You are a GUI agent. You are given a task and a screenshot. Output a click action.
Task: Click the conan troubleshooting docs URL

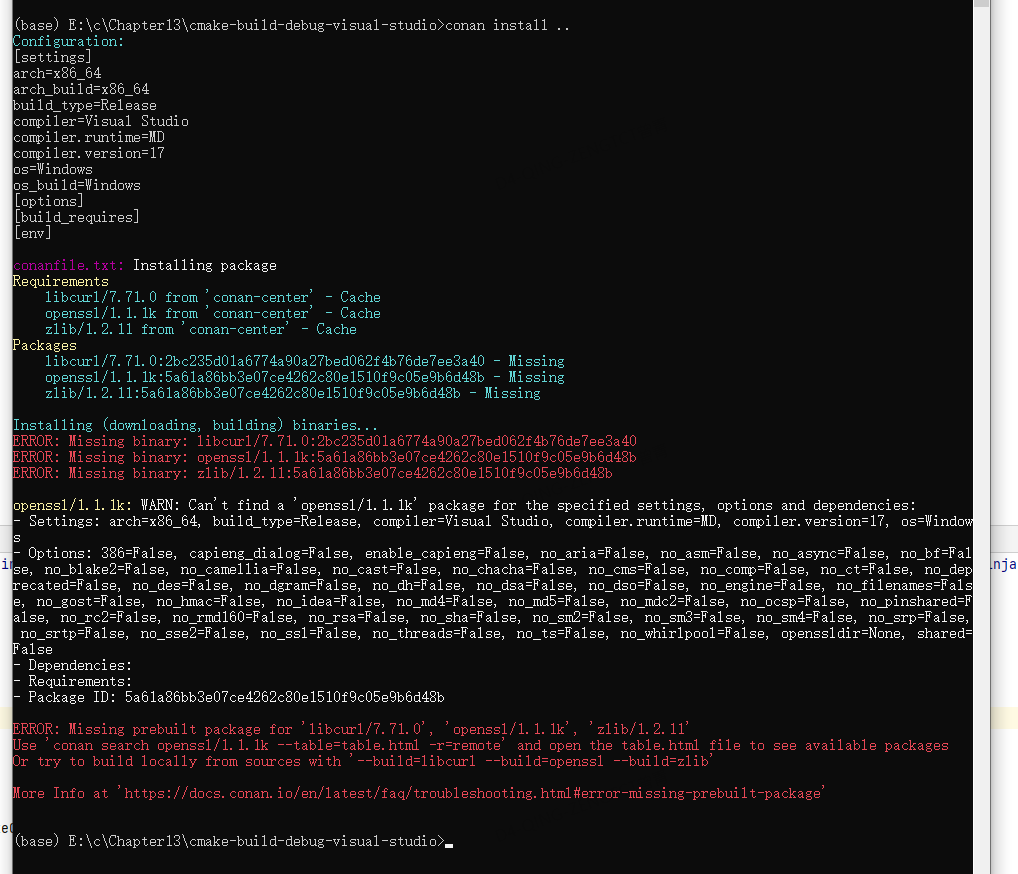(x=472, y=793)
